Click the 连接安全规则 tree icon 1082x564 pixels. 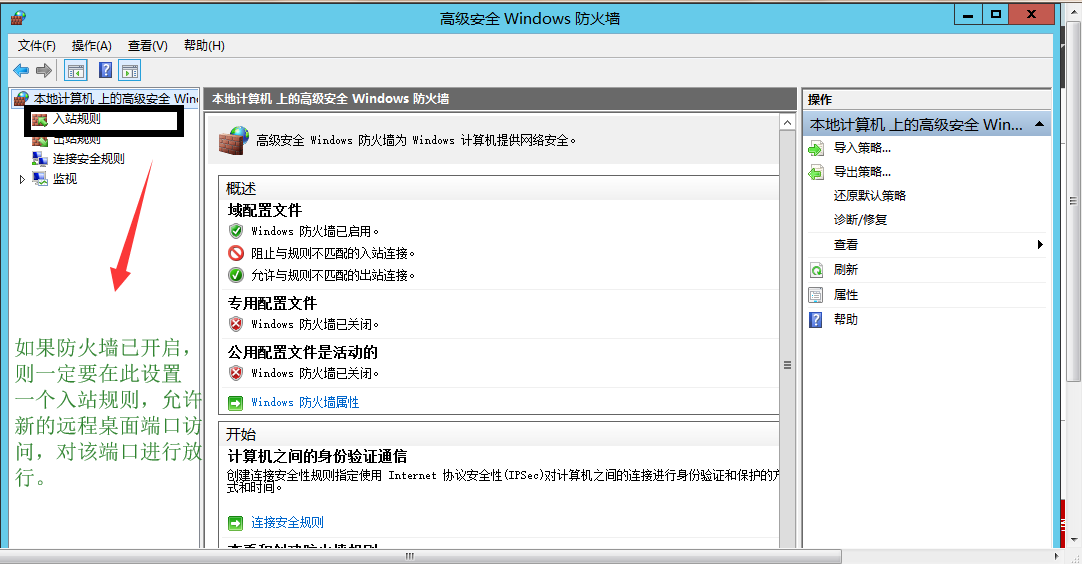point(40,159)
